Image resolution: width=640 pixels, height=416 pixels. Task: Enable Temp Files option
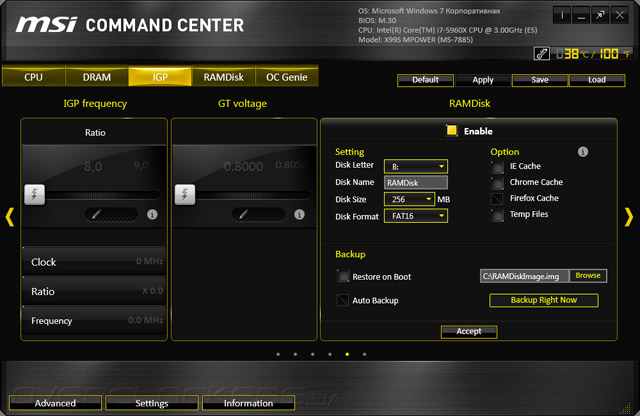point(497,215)
